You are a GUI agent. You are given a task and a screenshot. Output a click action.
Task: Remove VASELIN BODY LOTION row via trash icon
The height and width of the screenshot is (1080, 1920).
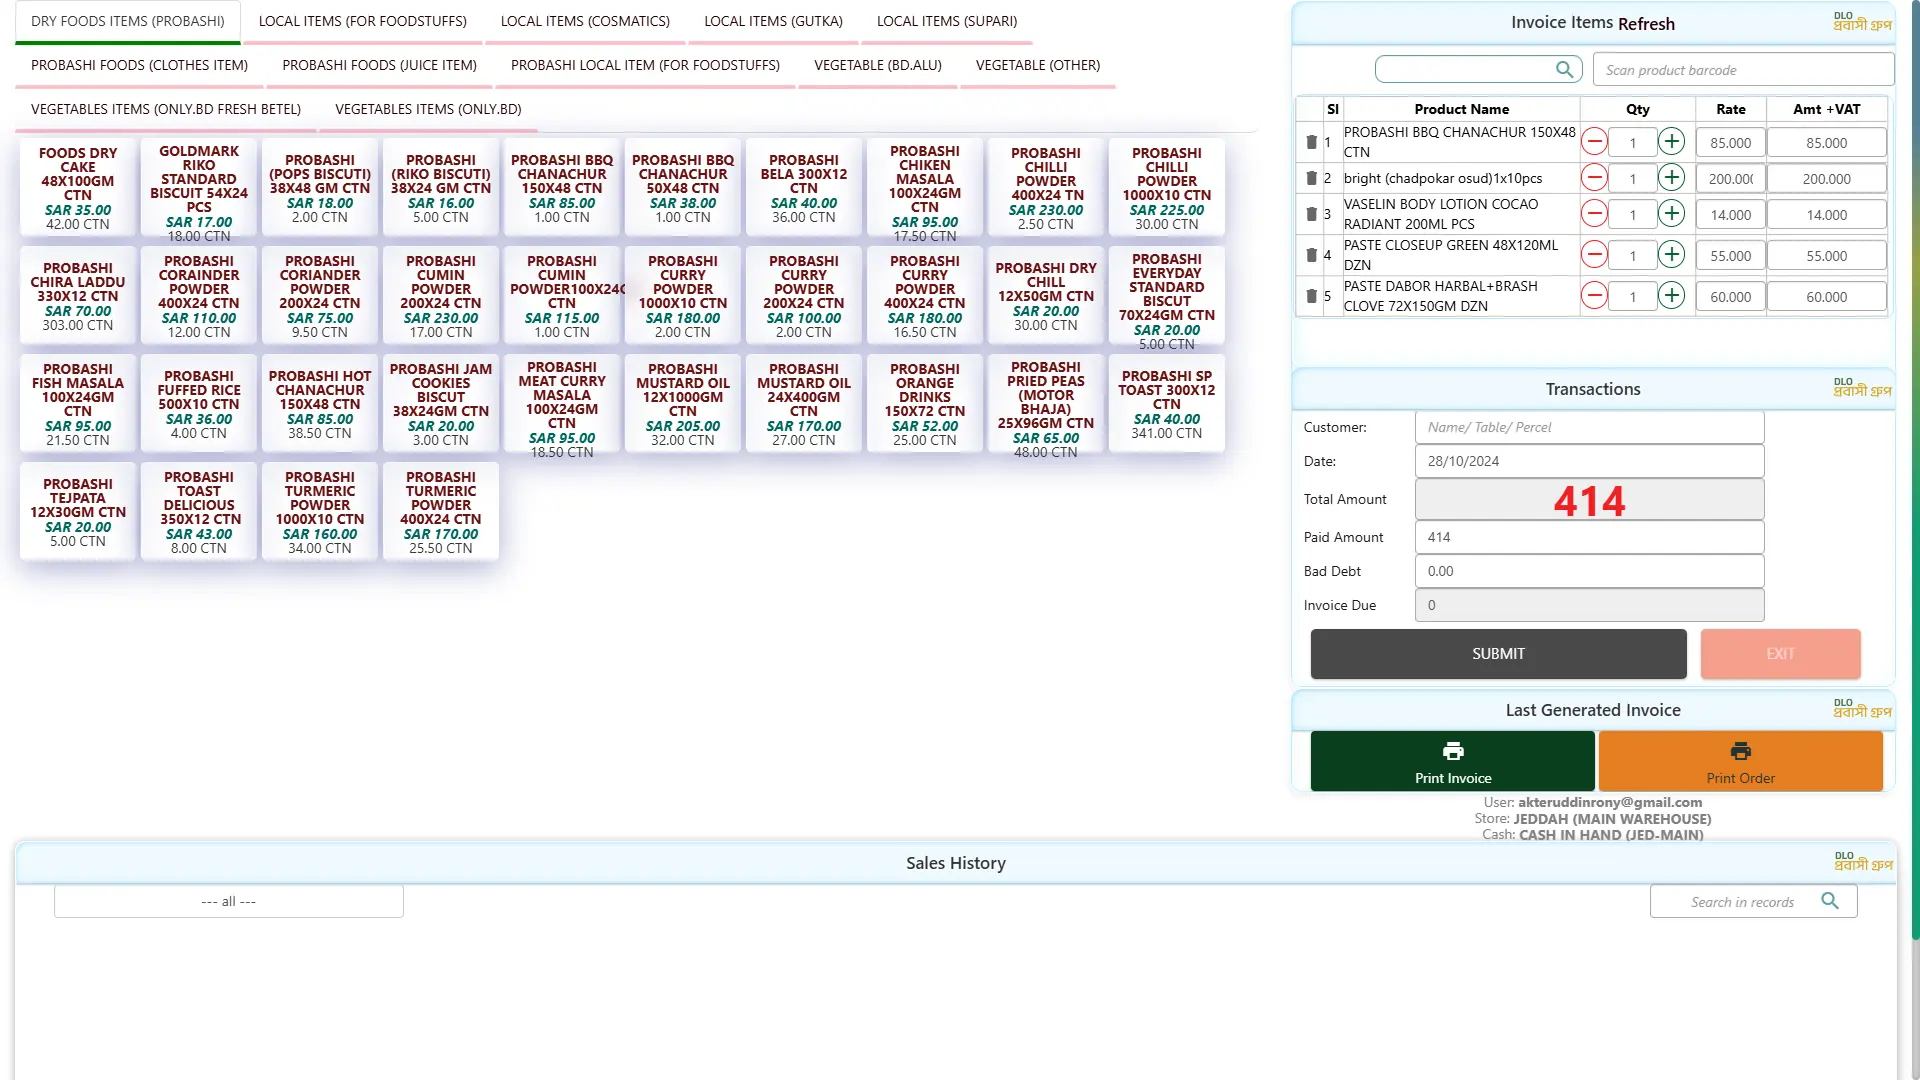[x=1311, y=214]
